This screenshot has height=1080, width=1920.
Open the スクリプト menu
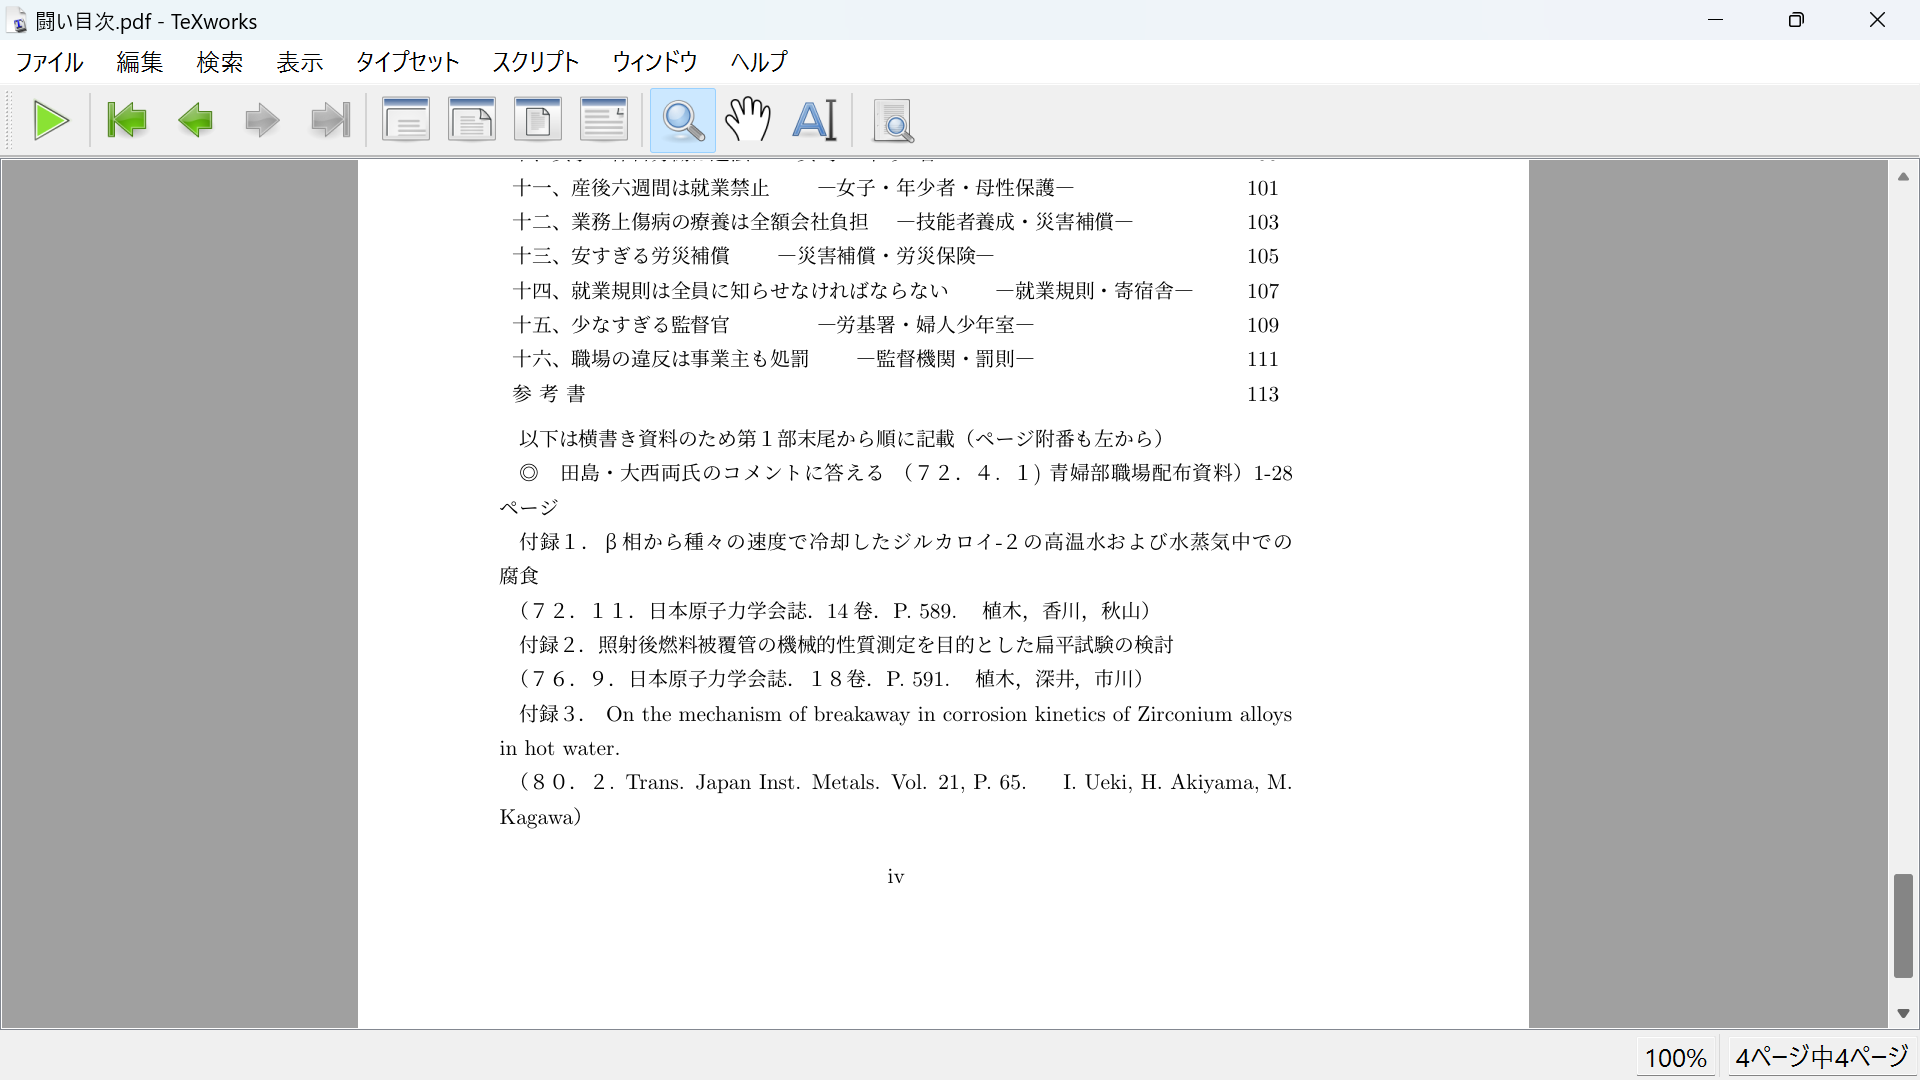[536, 62]
